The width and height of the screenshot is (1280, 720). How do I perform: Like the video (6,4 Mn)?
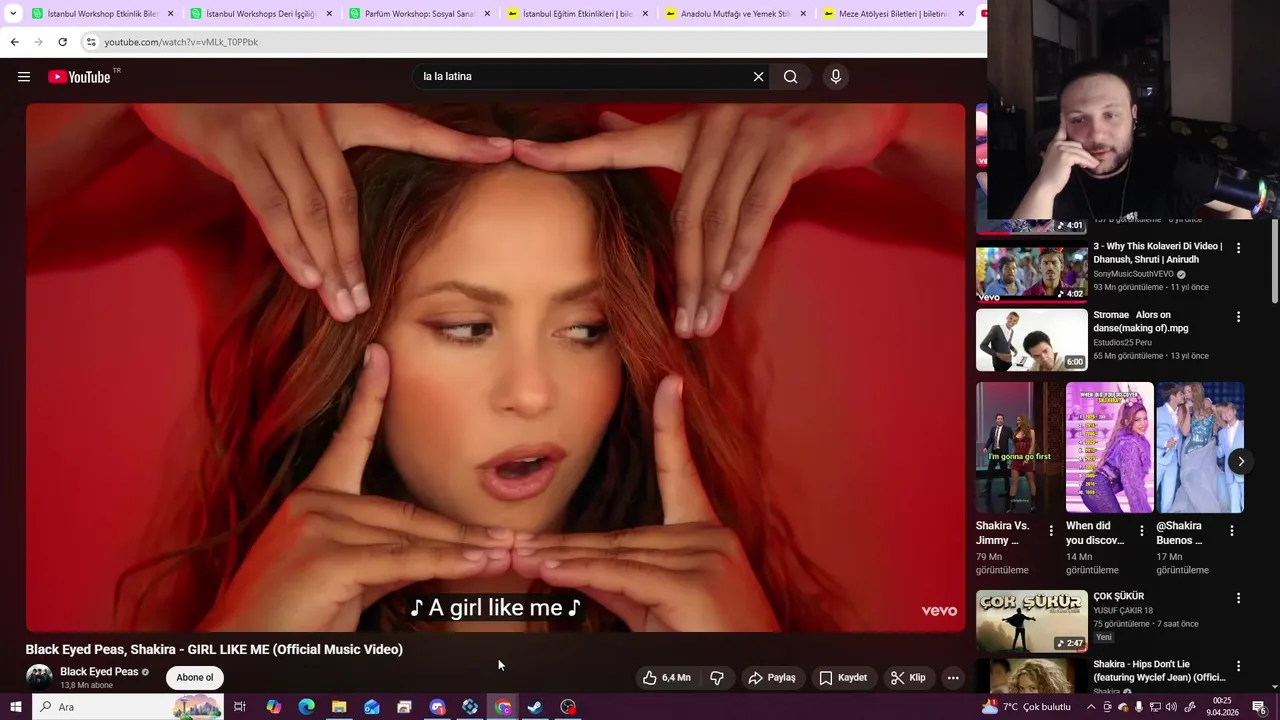[667, 678]
